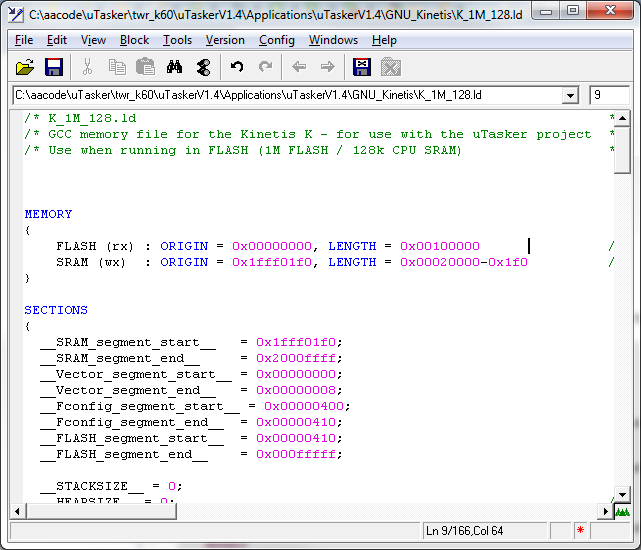
Task: Click __SRAM_segment_end__ value 0x2000ffff
Action: coord(296,358)
